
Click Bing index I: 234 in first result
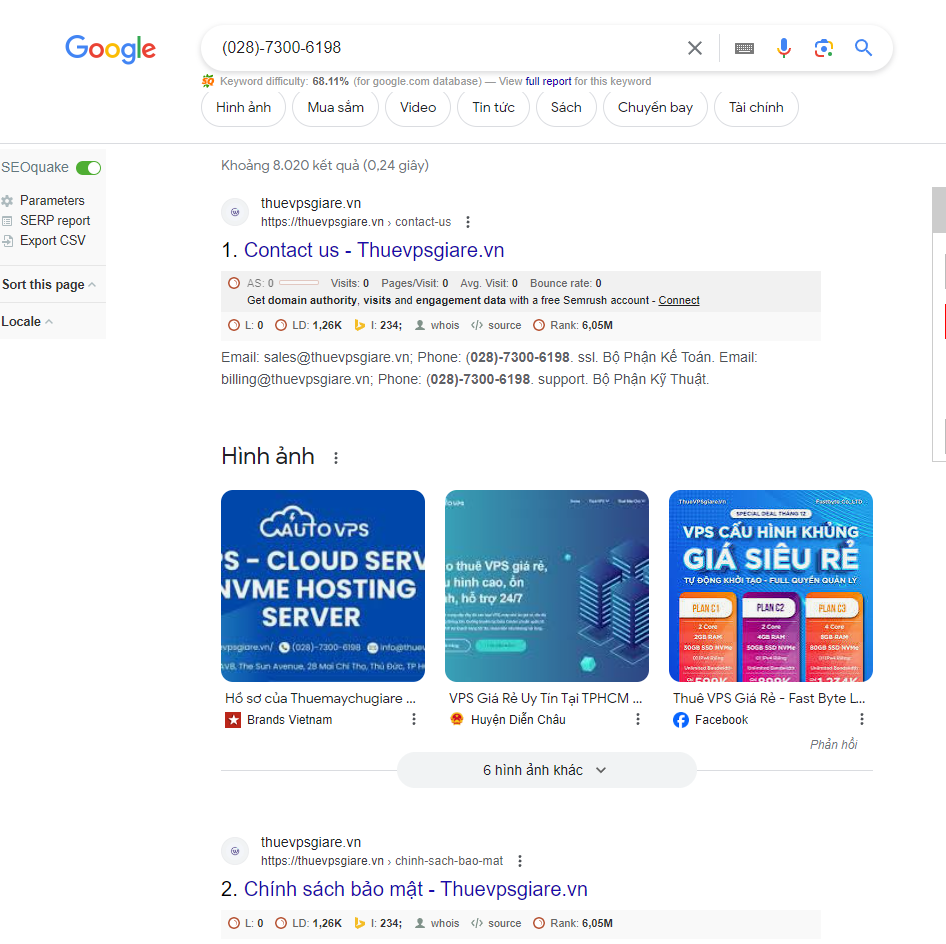378,325
